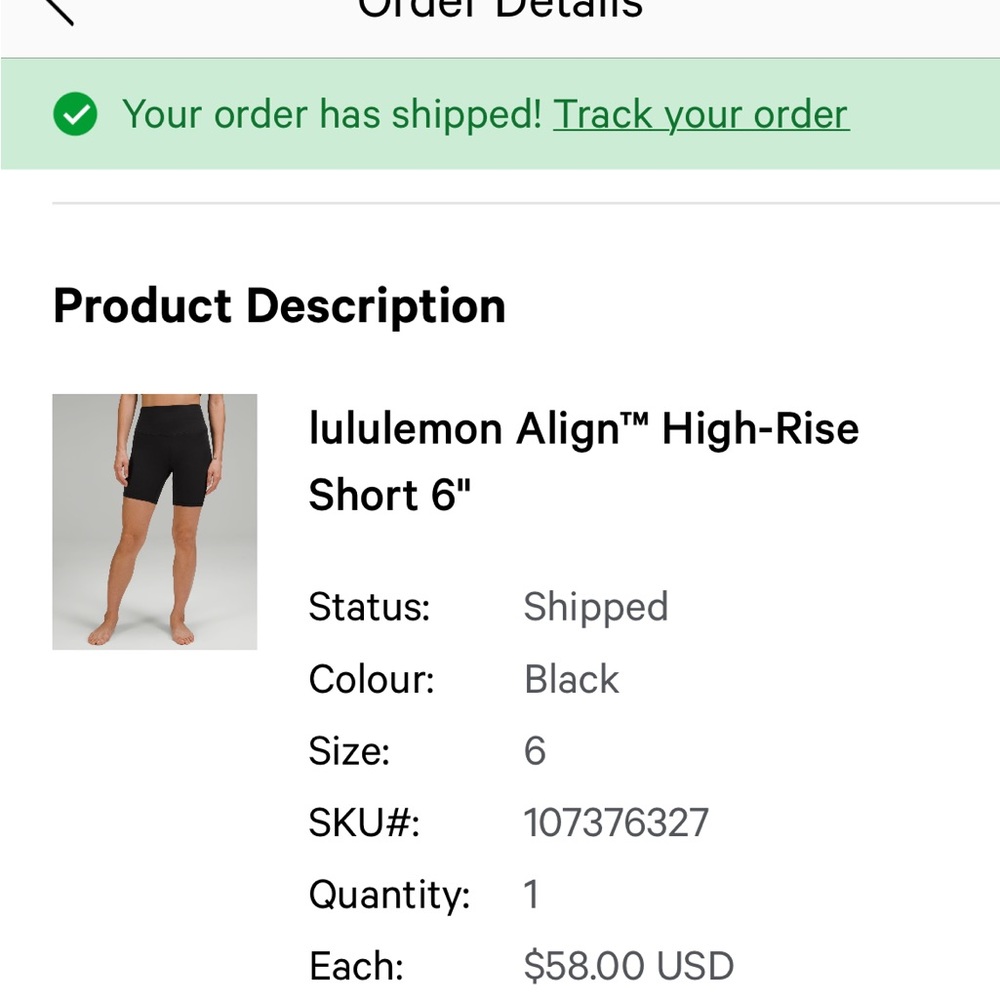Open the Track your order link
The image size is (1000, 1000).
coord(701,115)
